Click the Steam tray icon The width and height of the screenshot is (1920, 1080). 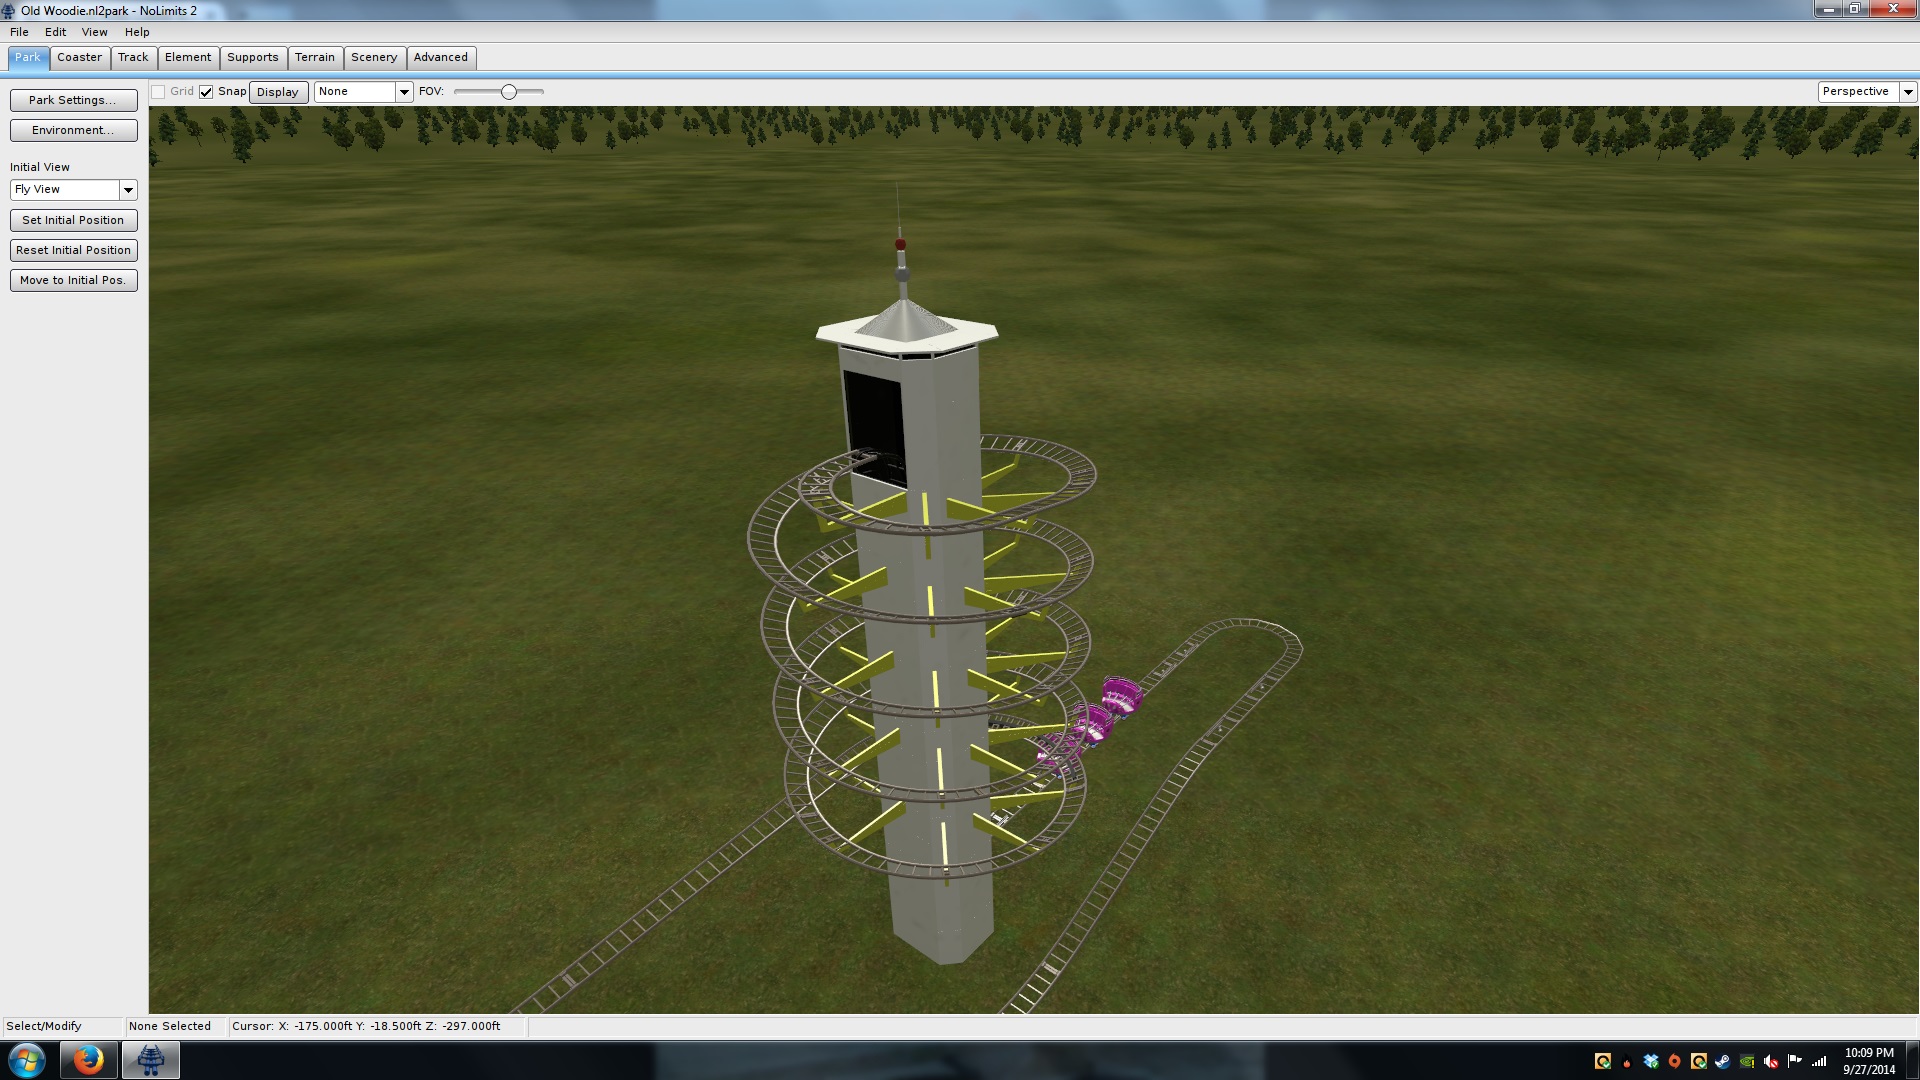[1722, 1061]
